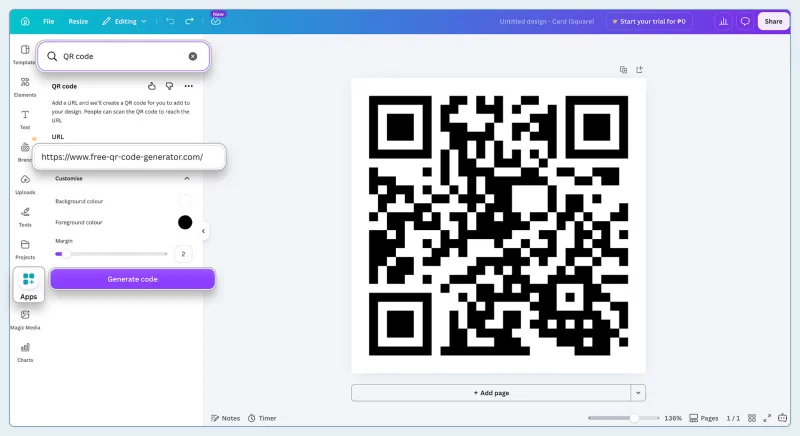
Task: Open the grid view icon
Action: point(752,418)
